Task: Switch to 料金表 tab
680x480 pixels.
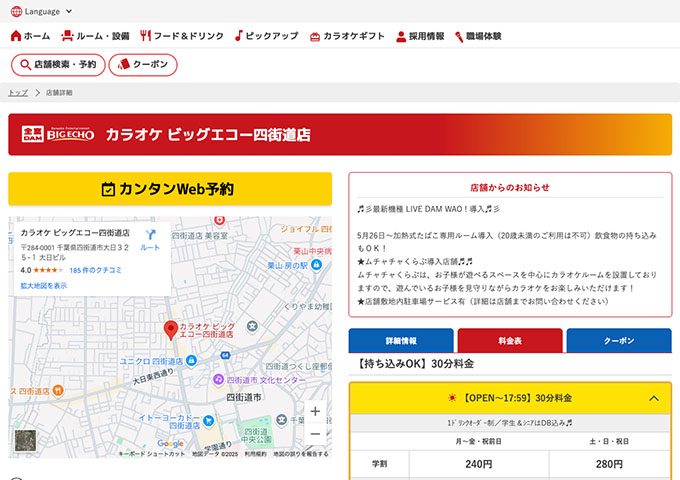Action: pyautogui.click(x=510, y=341)
